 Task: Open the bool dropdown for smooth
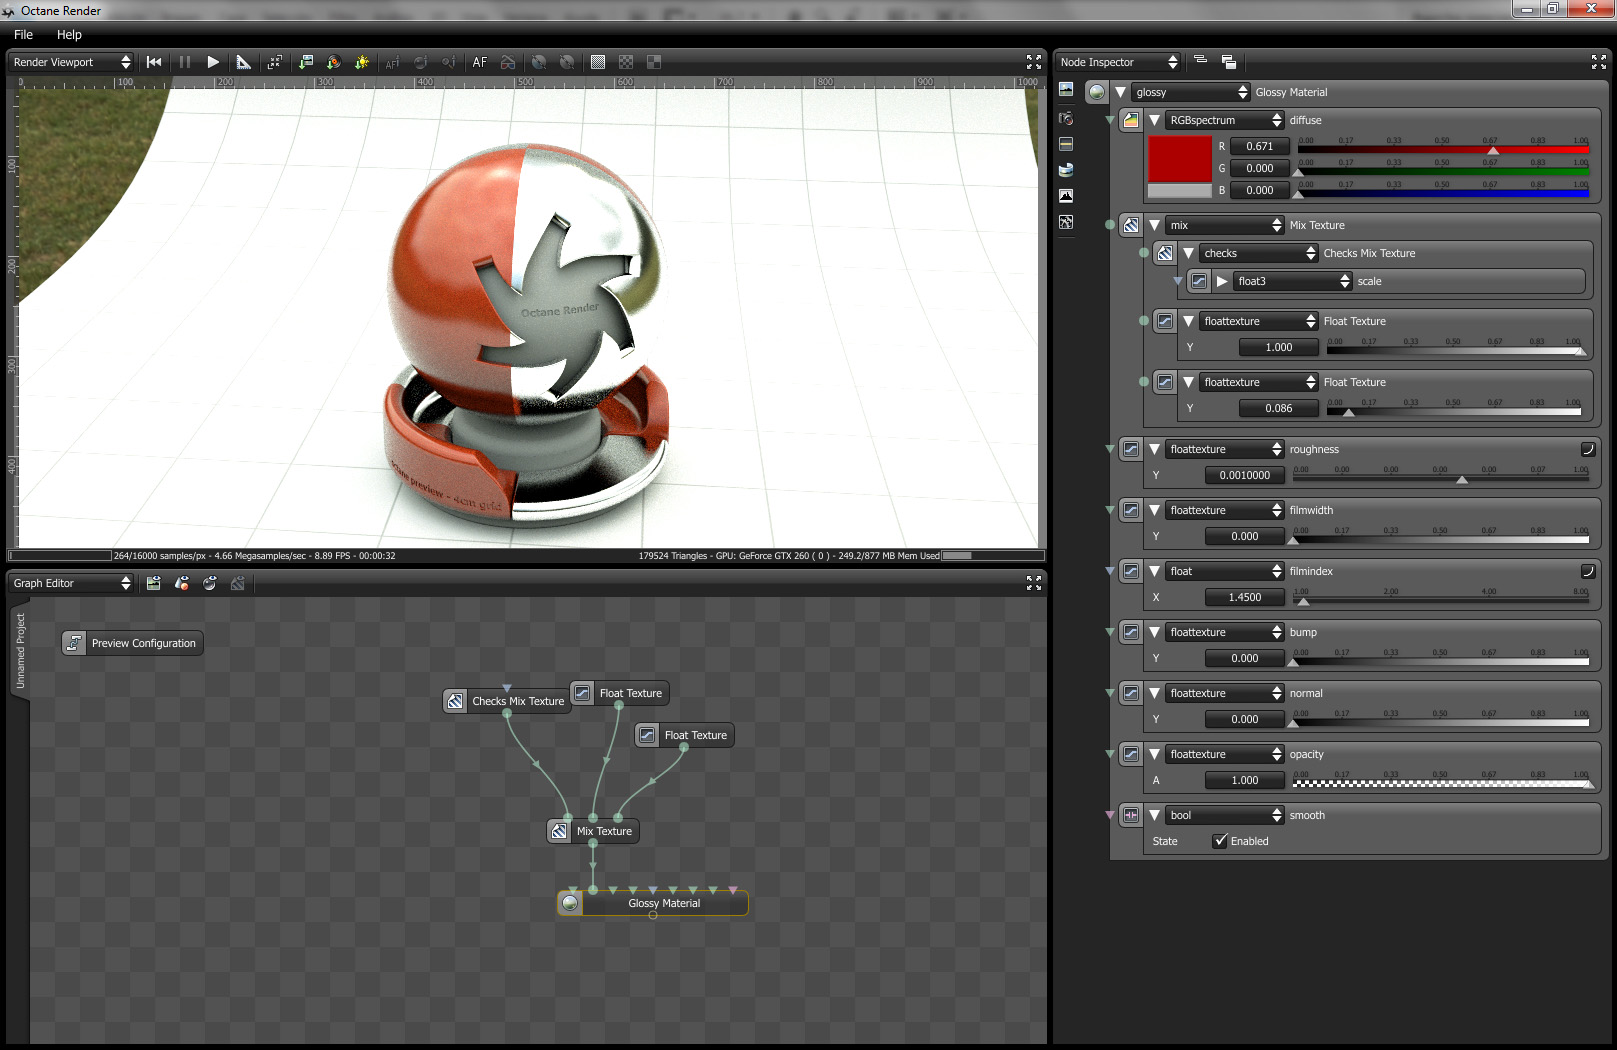point(1225,815)
